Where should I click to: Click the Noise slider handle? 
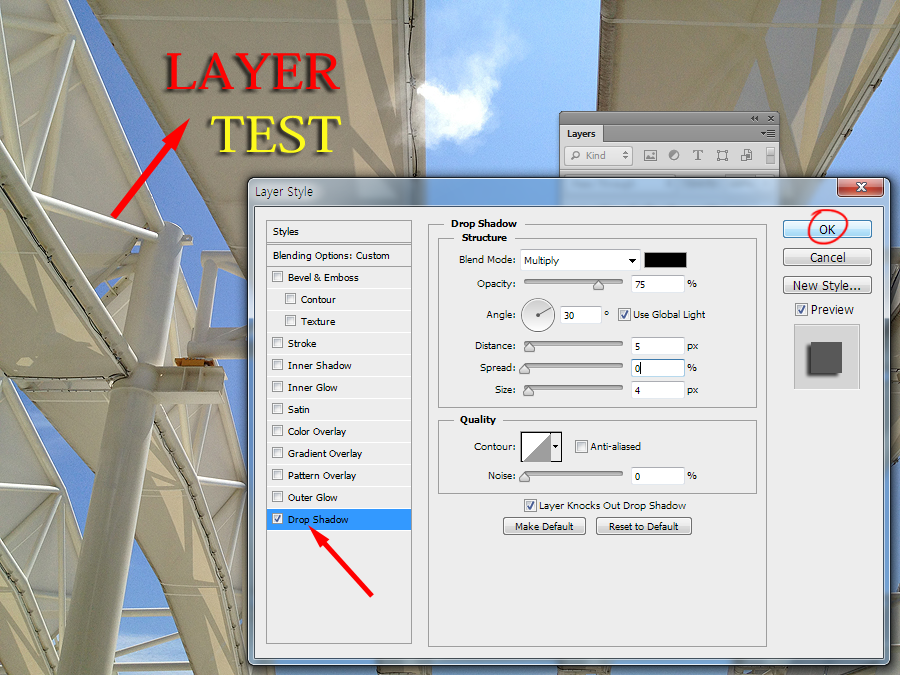click(x=525, y=477)
